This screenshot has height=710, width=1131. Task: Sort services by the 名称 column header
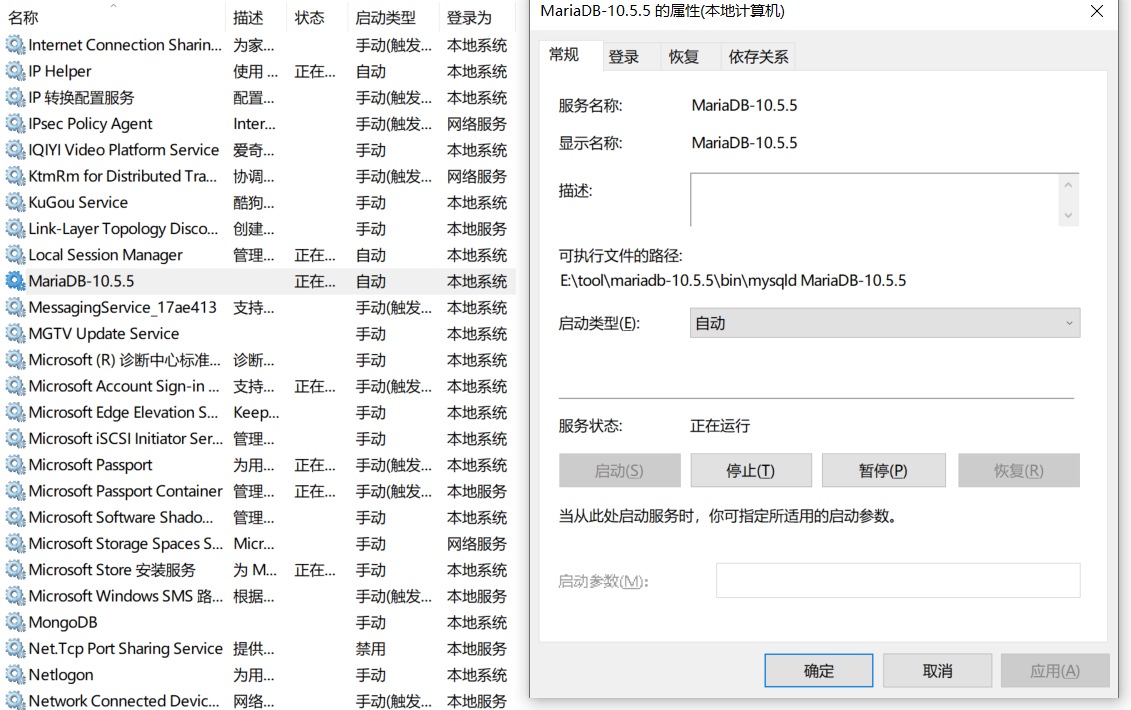tap(113, 17)
